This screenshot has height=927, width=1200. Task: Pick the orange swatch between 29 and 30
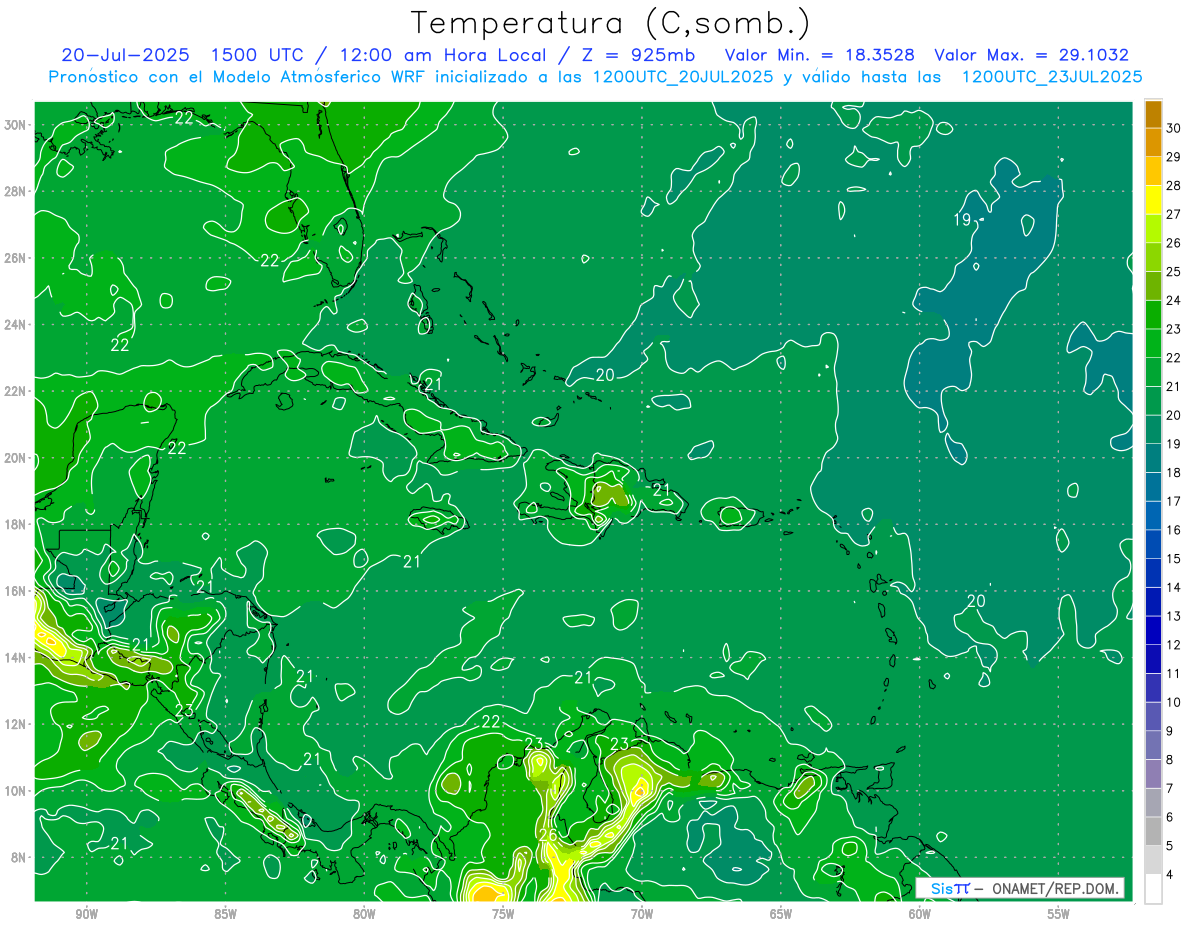coord(1153,142)
